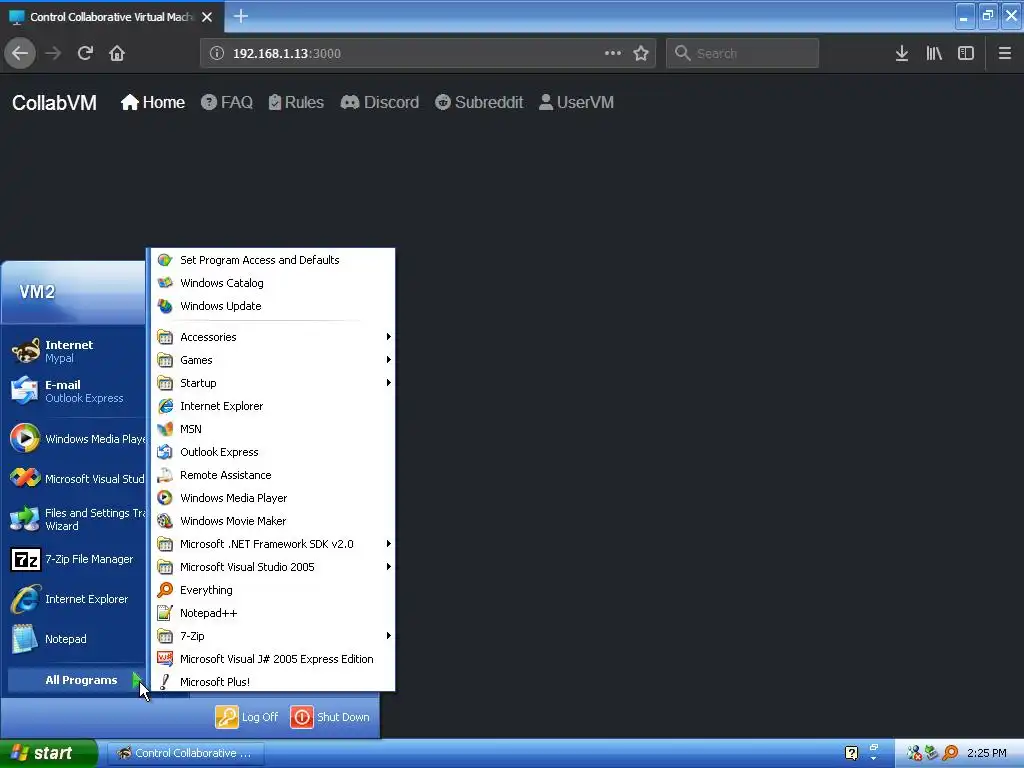This screenshot has height=768, width=1024.
Task: Expand the Games submenu
Action: point(273,360)
